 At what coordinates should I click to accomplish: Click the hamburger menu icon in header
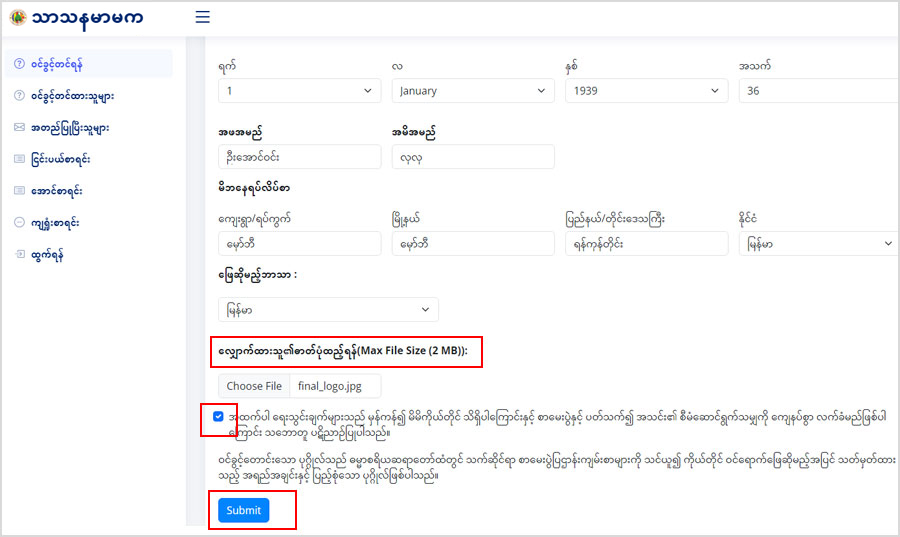coord(202,17)
